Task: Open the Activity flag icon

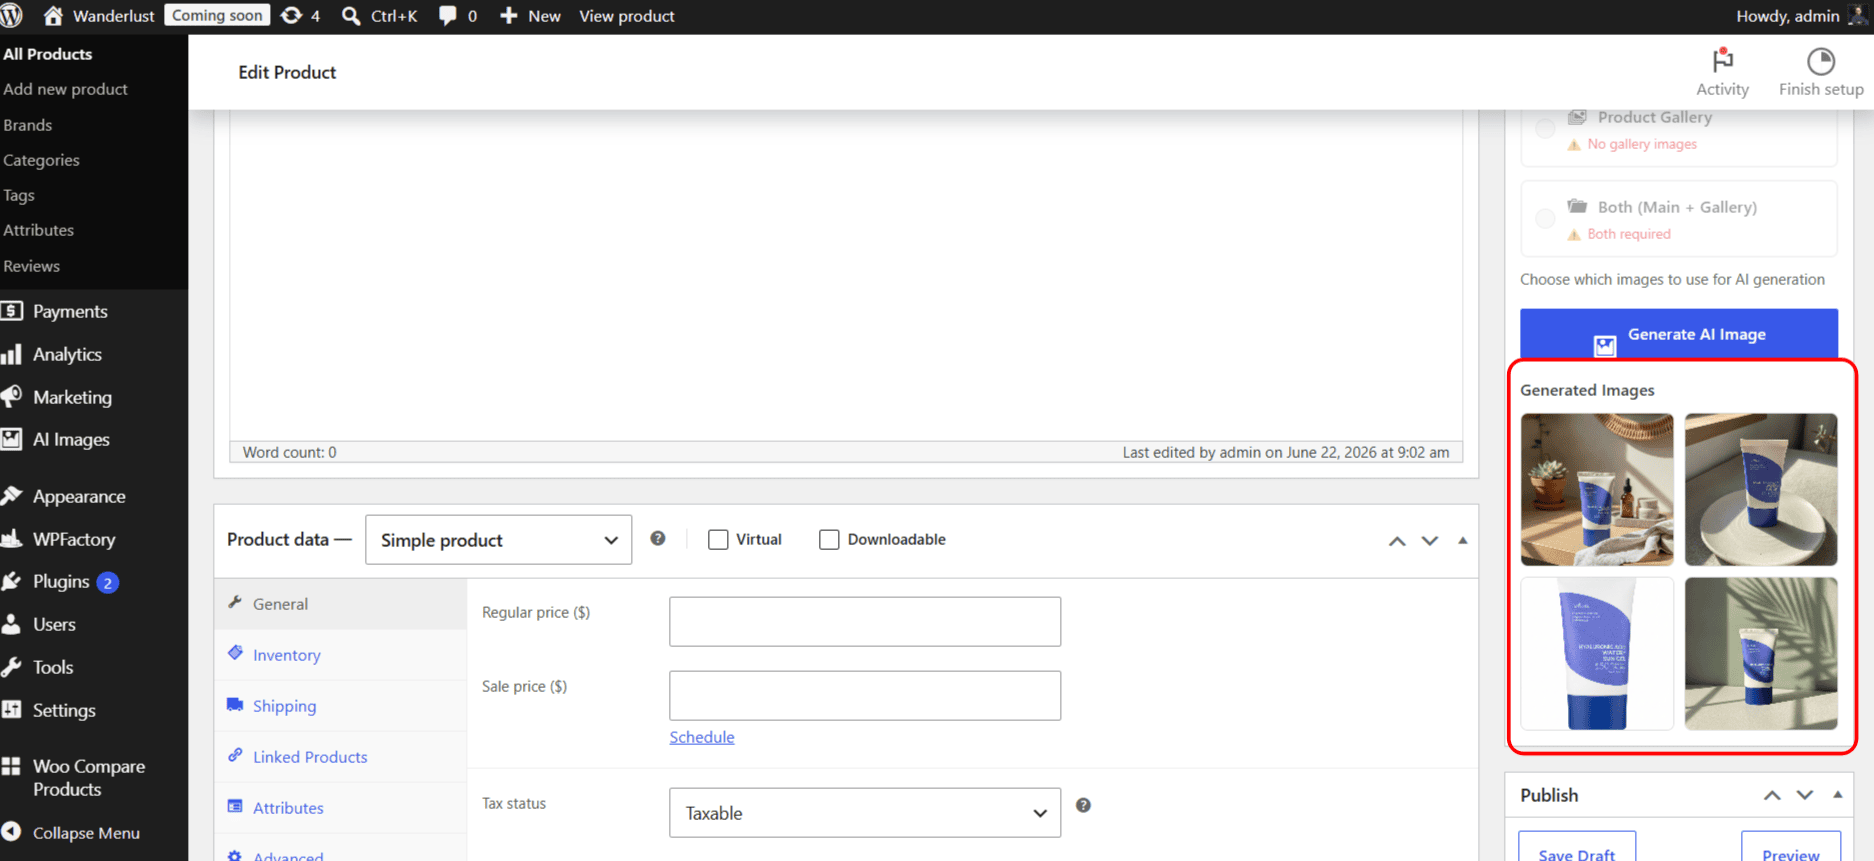Action: (1722, 60)
